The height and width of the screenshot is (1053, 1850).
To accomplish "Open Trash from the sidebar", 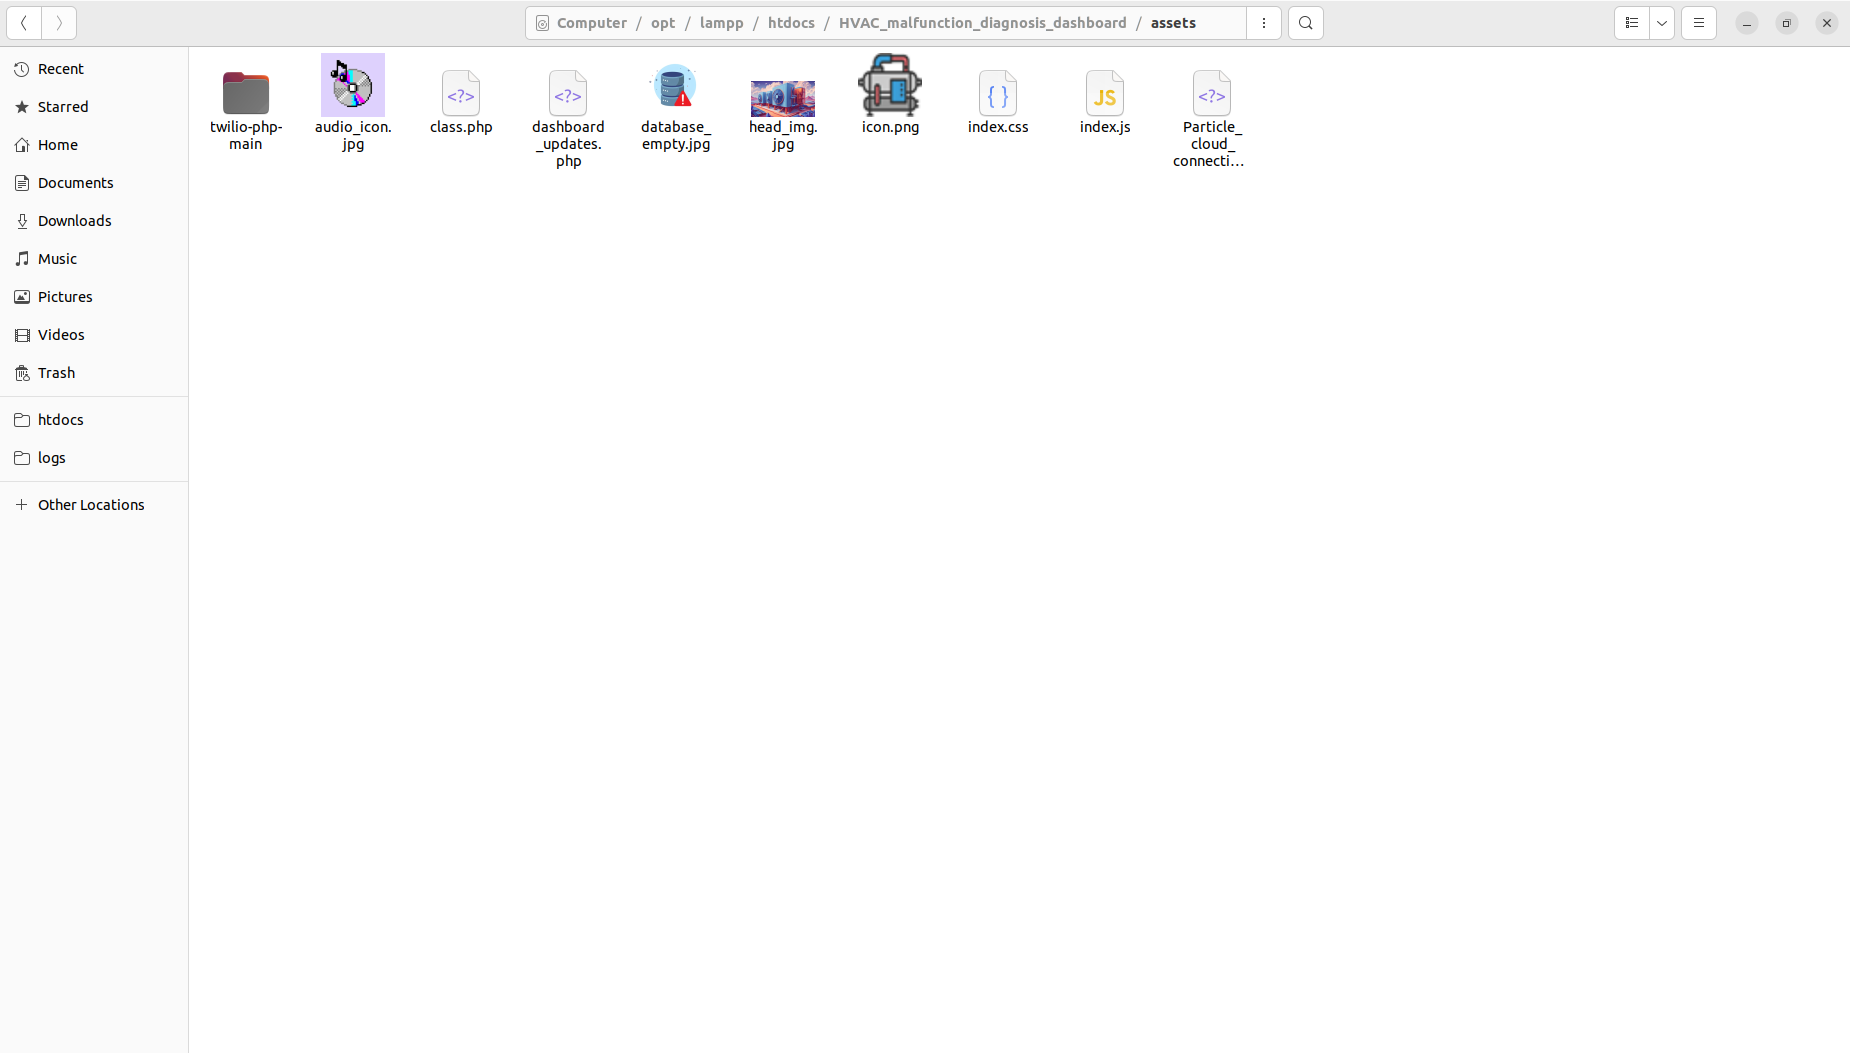I will point(56,373).
